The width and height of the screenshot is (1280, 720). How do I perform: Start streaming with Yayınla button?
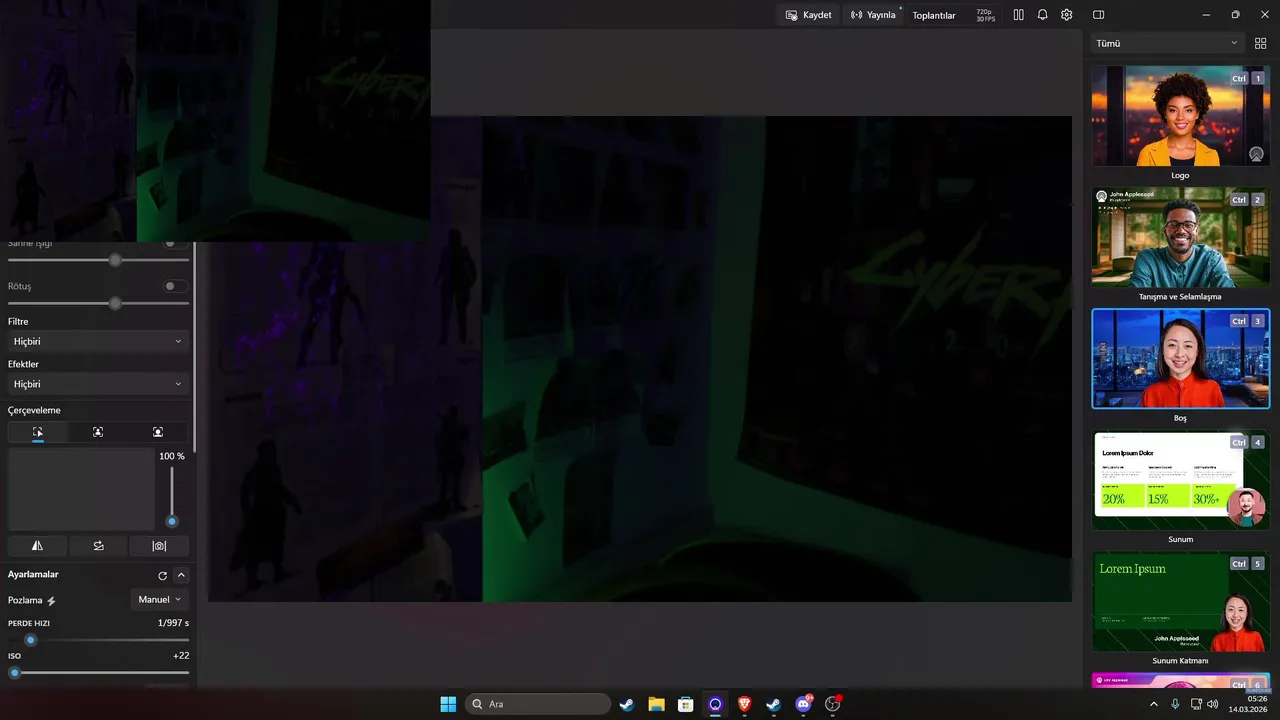[872, 15]
